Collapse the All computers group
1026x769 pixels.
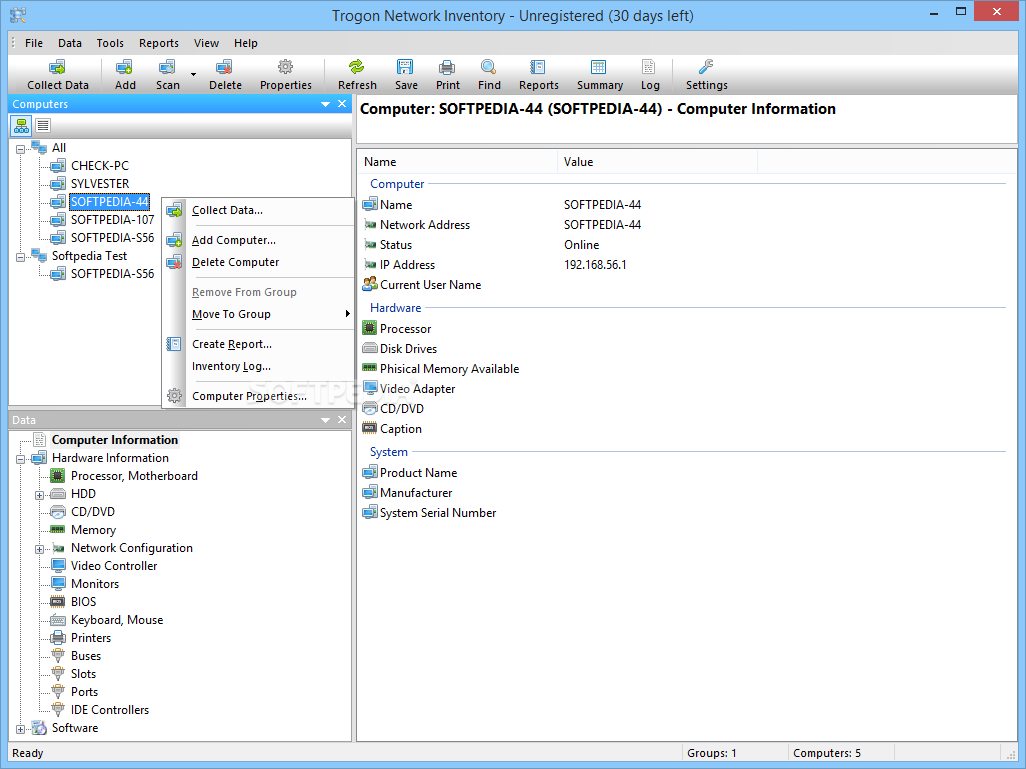tap(21, 150)
